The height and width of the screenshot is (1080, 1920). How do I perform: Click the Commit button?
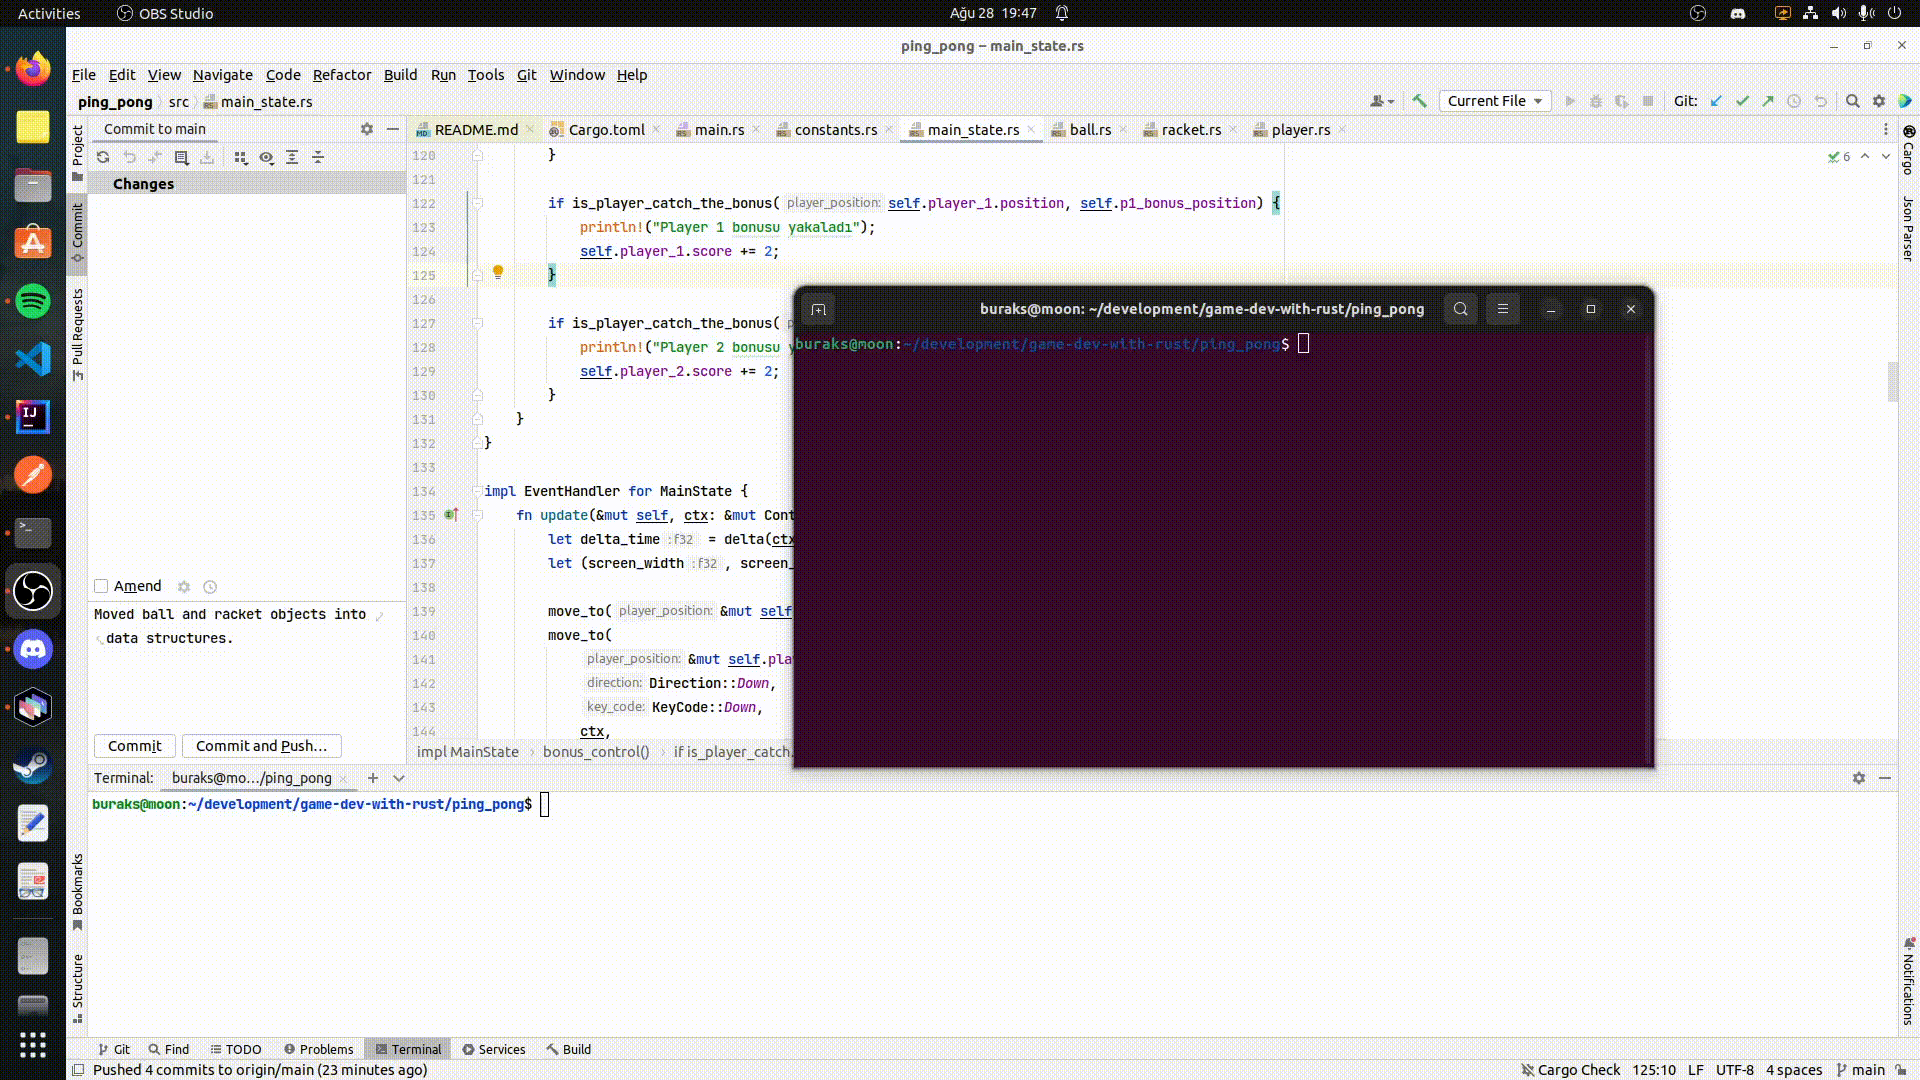134,746
